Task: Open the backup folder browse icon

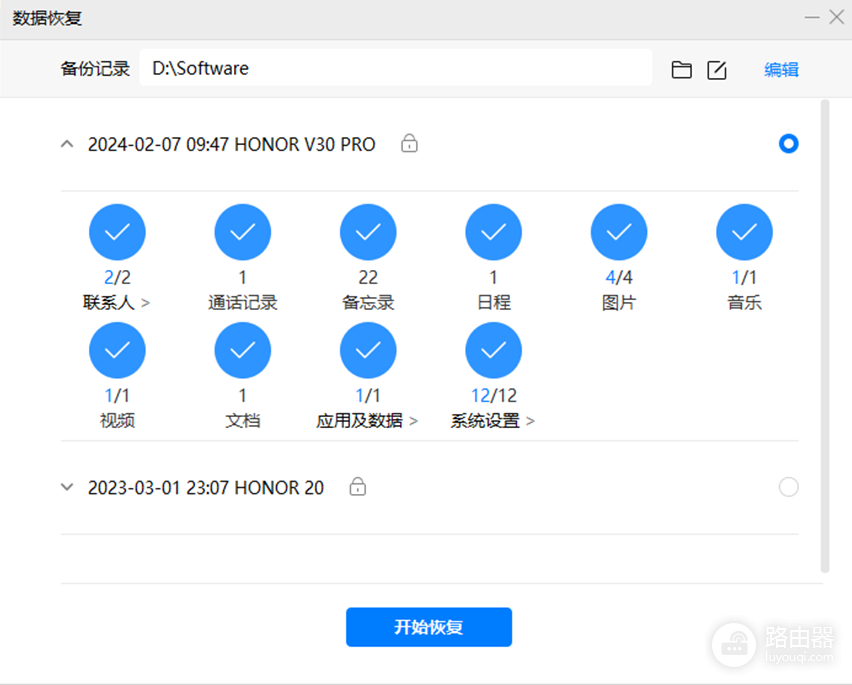Action: 681,70
